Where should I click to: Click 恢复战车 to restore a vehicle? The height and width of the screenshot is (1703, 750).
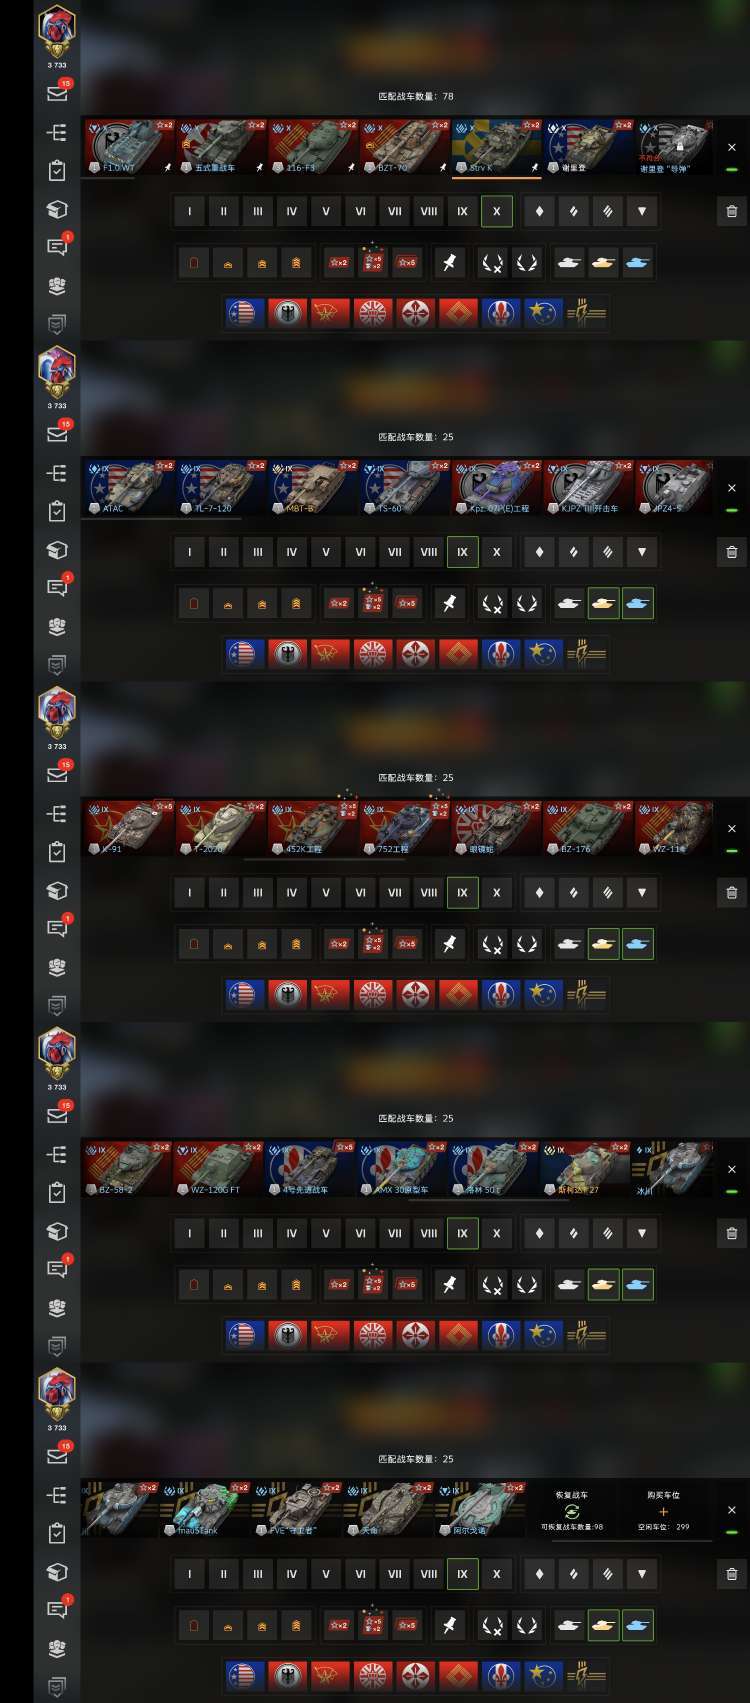point(572,1510)
